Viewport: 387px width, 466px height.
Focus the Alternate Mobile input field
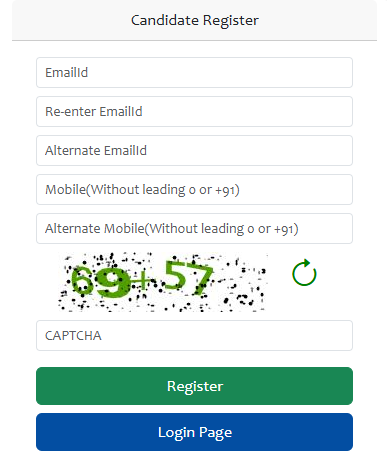pos(194,228)
